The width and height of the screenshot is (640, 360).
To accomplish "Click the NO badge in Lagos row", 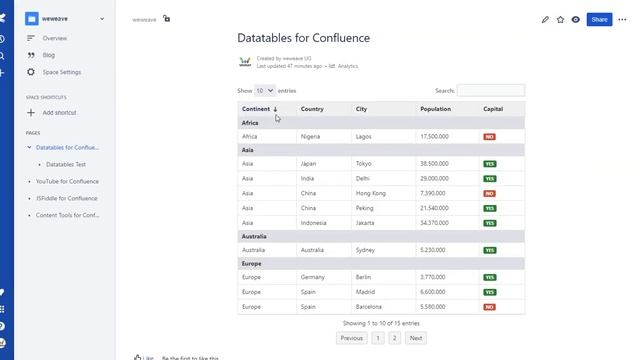I will click(489, 137).
